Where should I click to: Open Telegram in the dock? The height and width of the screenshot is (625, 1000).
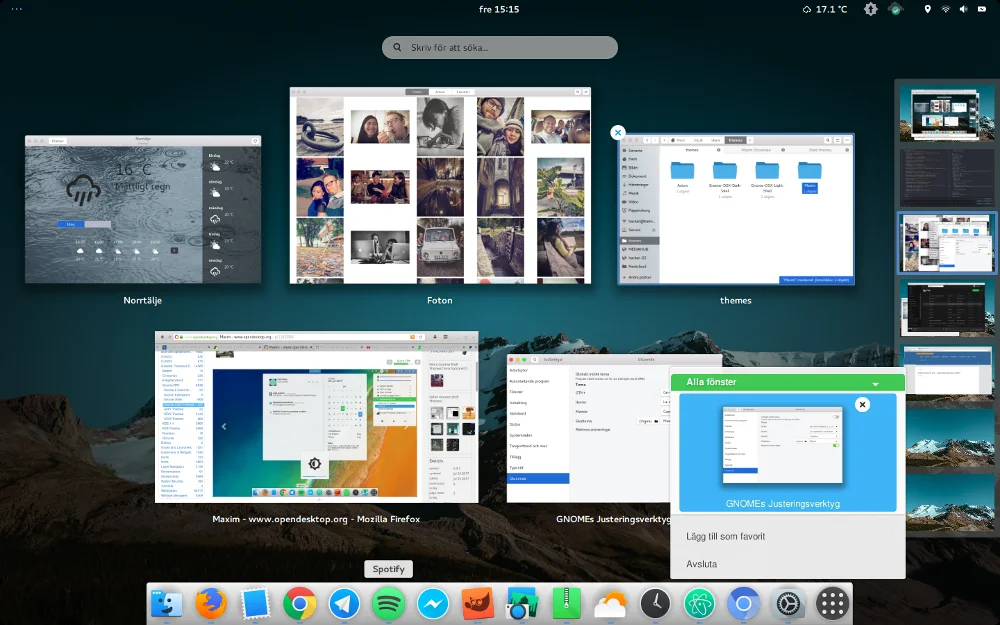(x=344, y=603)
